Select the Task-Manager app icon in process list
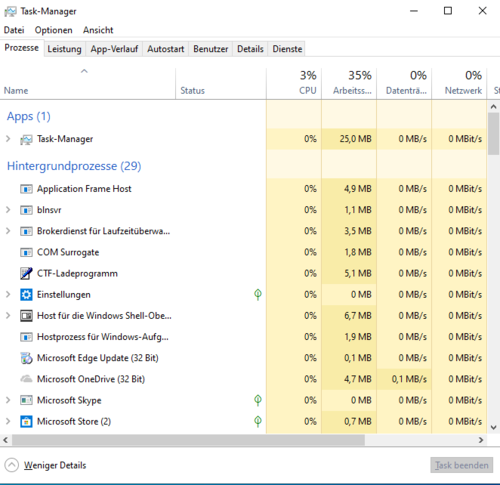 point(26,139)
